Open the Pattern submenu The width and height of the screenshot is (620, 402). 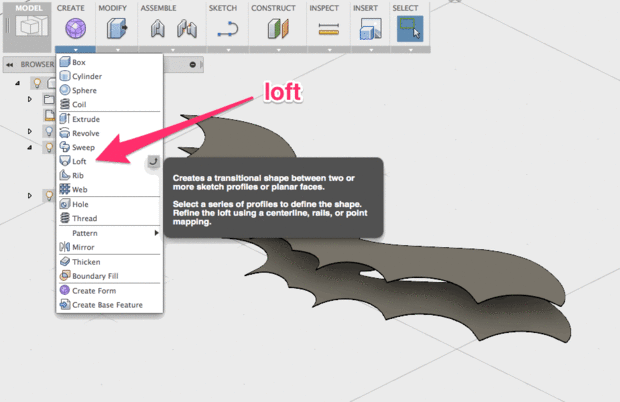point(110,233)
